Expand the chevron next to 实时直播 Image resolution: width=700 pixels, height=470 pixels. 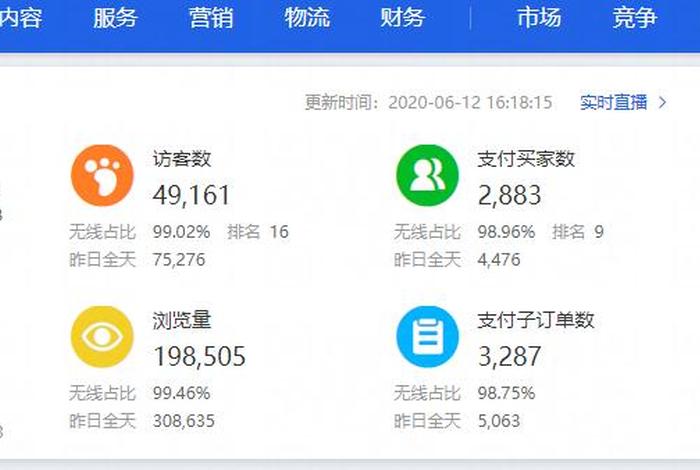pos(663,103)
